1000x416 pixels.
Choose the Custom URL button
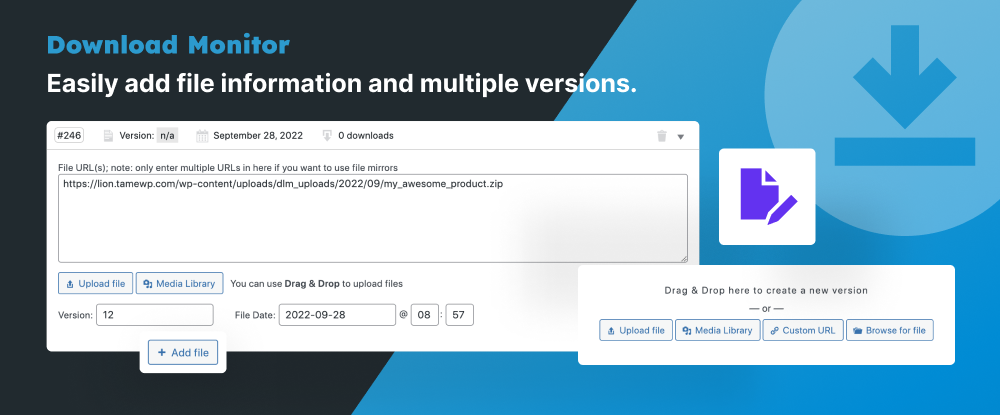(802, 330)
